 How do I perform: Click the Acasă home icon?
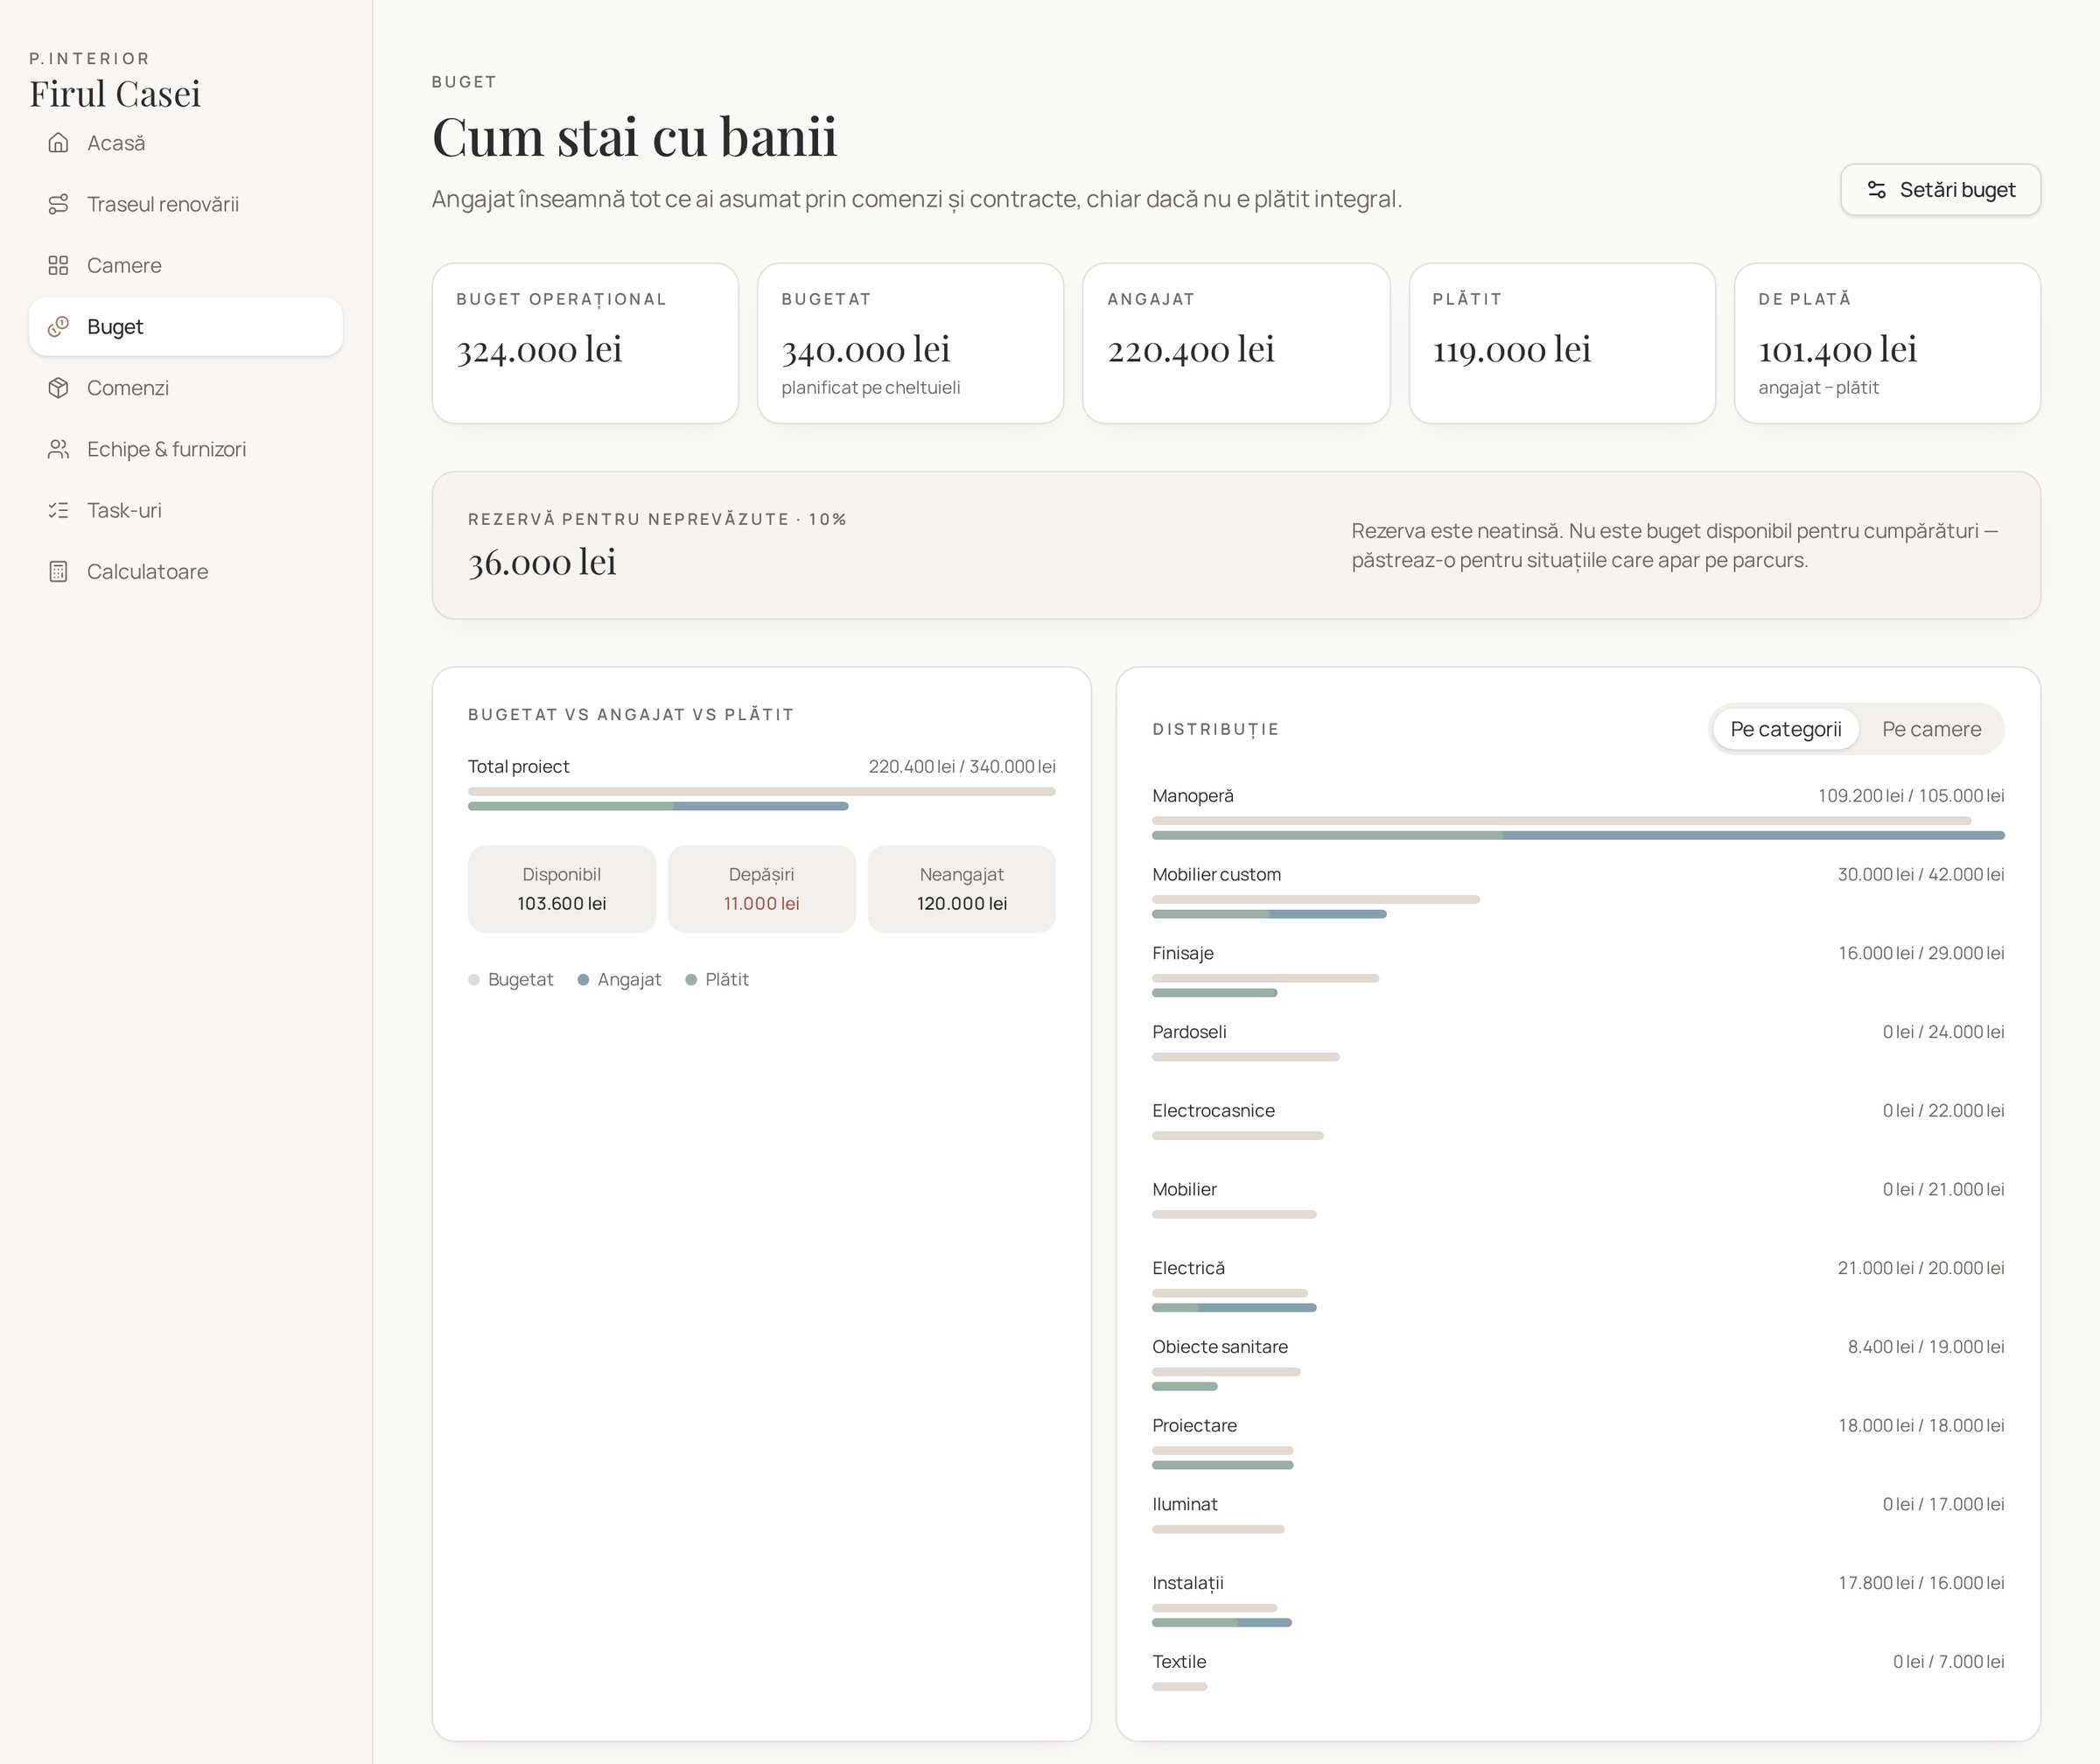click(58, 143)
